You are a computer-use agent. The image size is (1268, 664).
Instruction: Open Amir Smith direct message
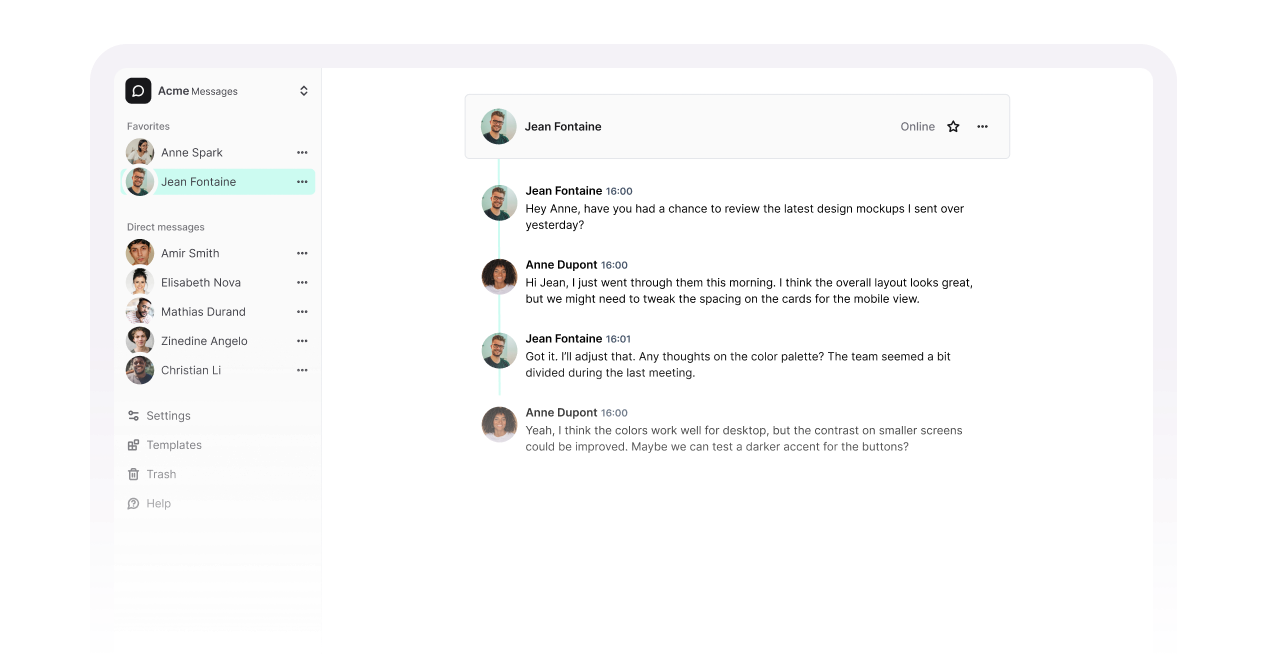click(219, 253)
